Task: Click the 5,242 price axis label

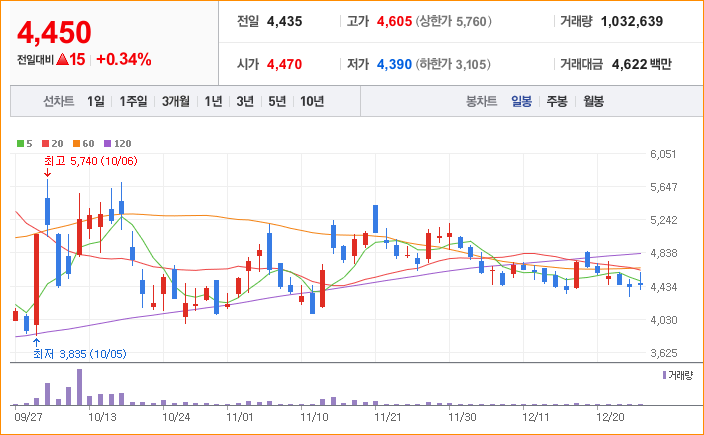Action: tap(663, 220)
